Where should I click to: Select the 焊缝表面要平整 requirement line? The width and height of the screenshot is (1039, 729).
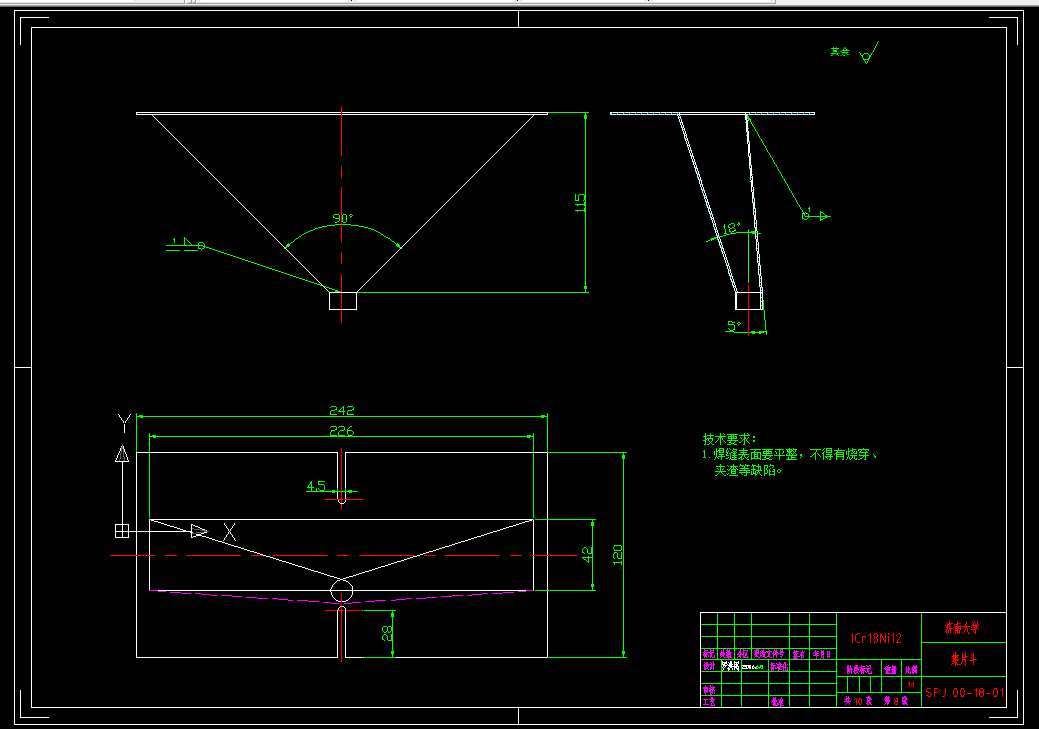tap(790, 455)
